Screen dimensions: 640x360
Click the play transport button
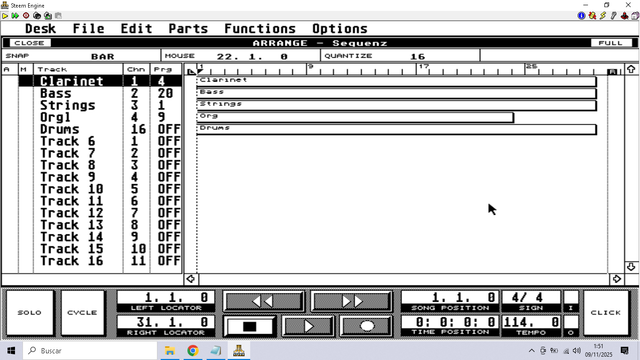(308, 327)
